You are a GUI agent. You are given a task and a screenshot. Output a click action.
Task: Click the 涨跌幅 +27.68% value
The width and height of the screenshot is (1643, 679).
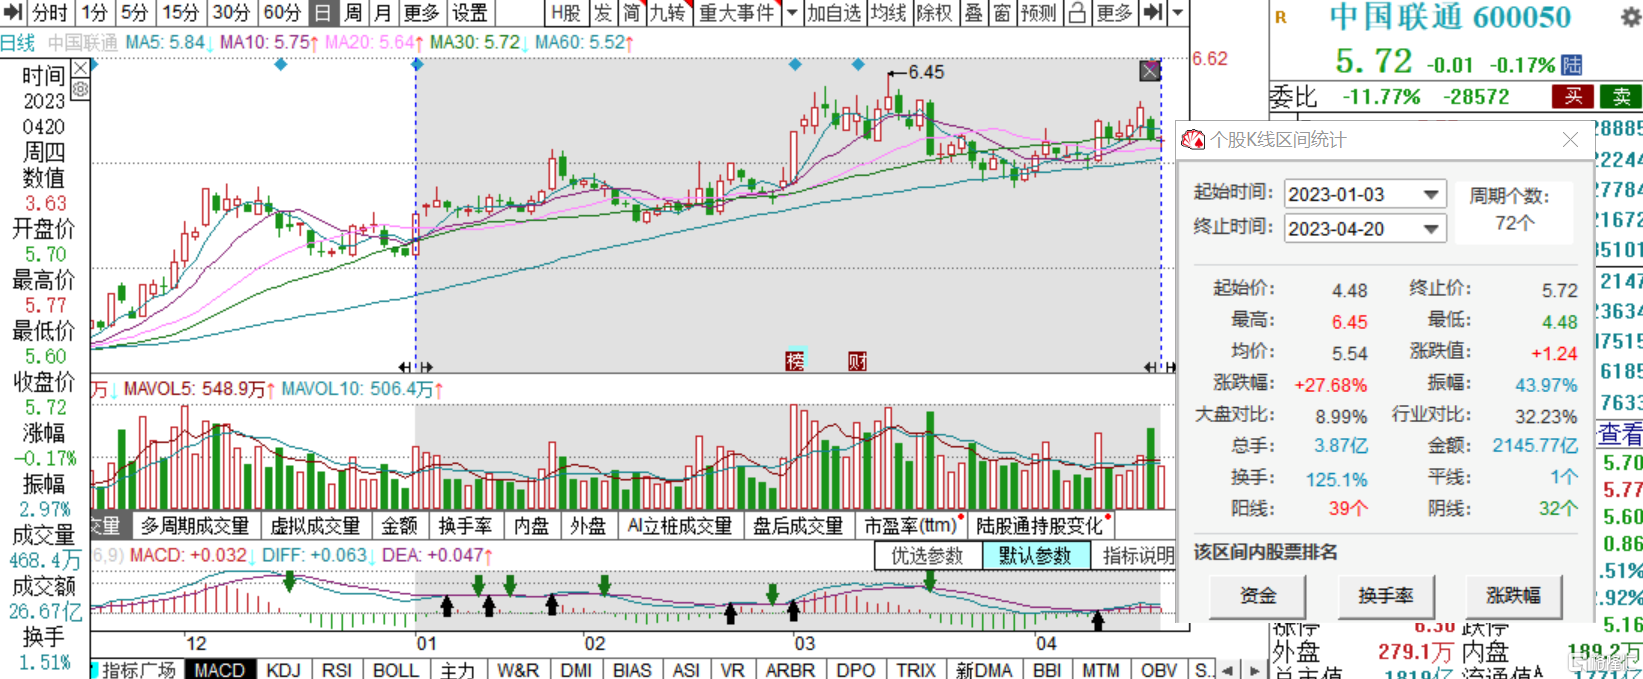point(1330,385)
